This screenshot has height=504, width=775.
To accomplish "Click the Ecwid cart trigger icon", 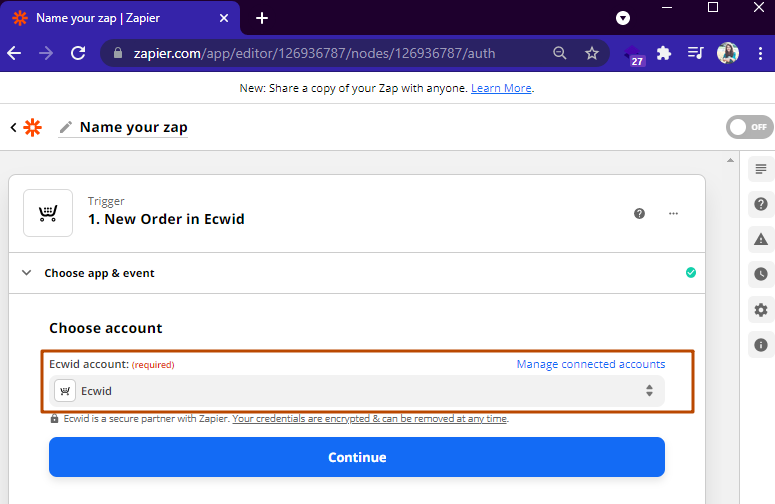I will click(x=48, y=213).
